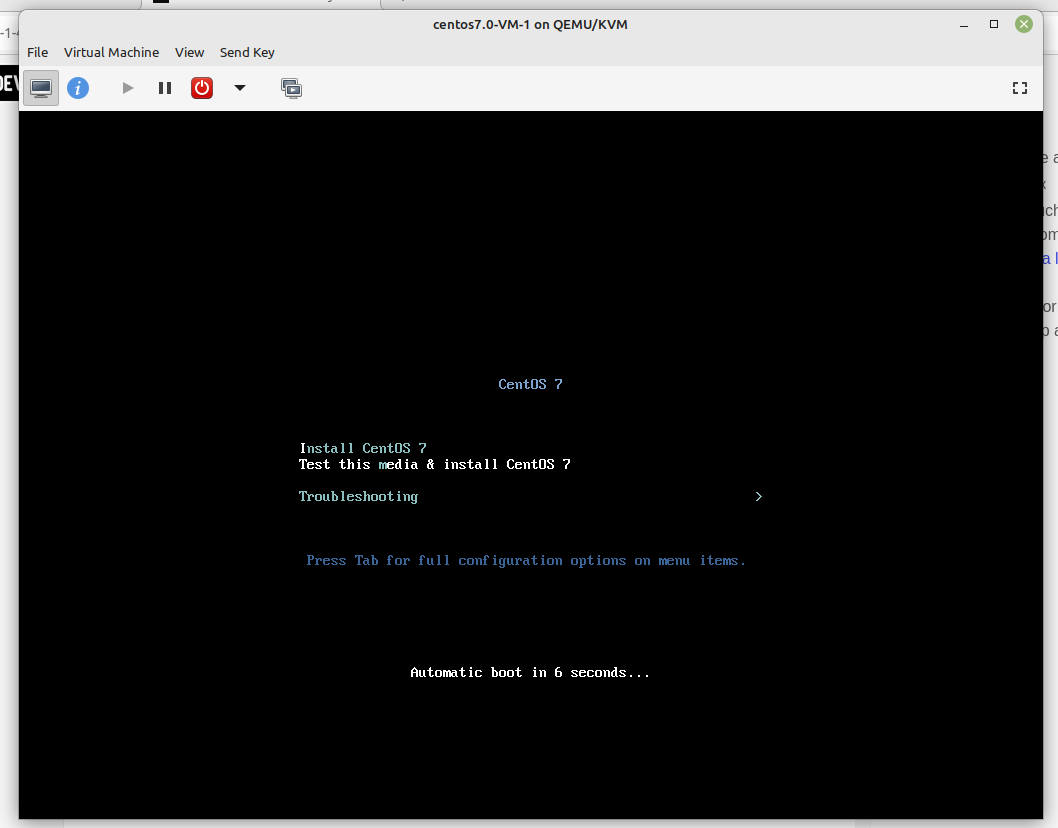The image size is (1058, 828).
Task: Select Install CentOS 7 boot entry
Action: [x=362, y=448]
